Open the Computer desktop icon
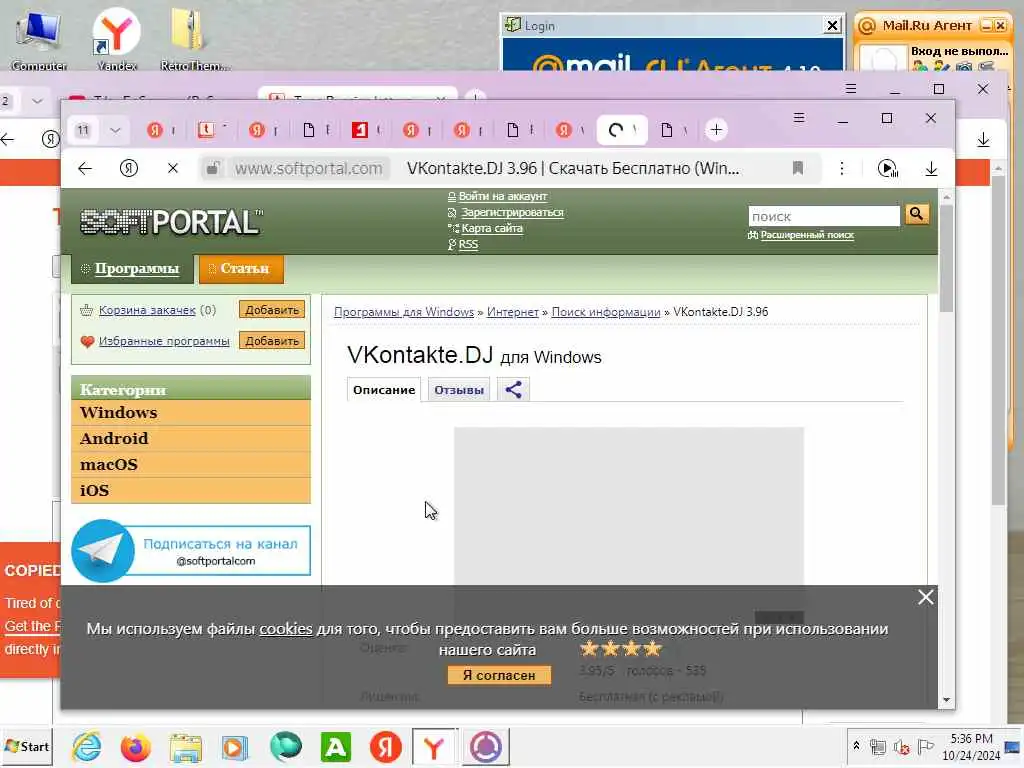 (39, 38)
